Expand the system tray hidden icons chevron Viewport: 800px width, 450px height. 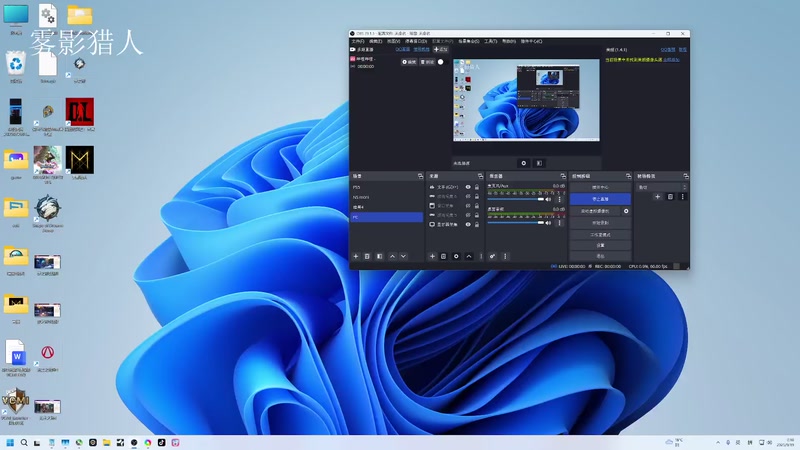click(718, 442)
